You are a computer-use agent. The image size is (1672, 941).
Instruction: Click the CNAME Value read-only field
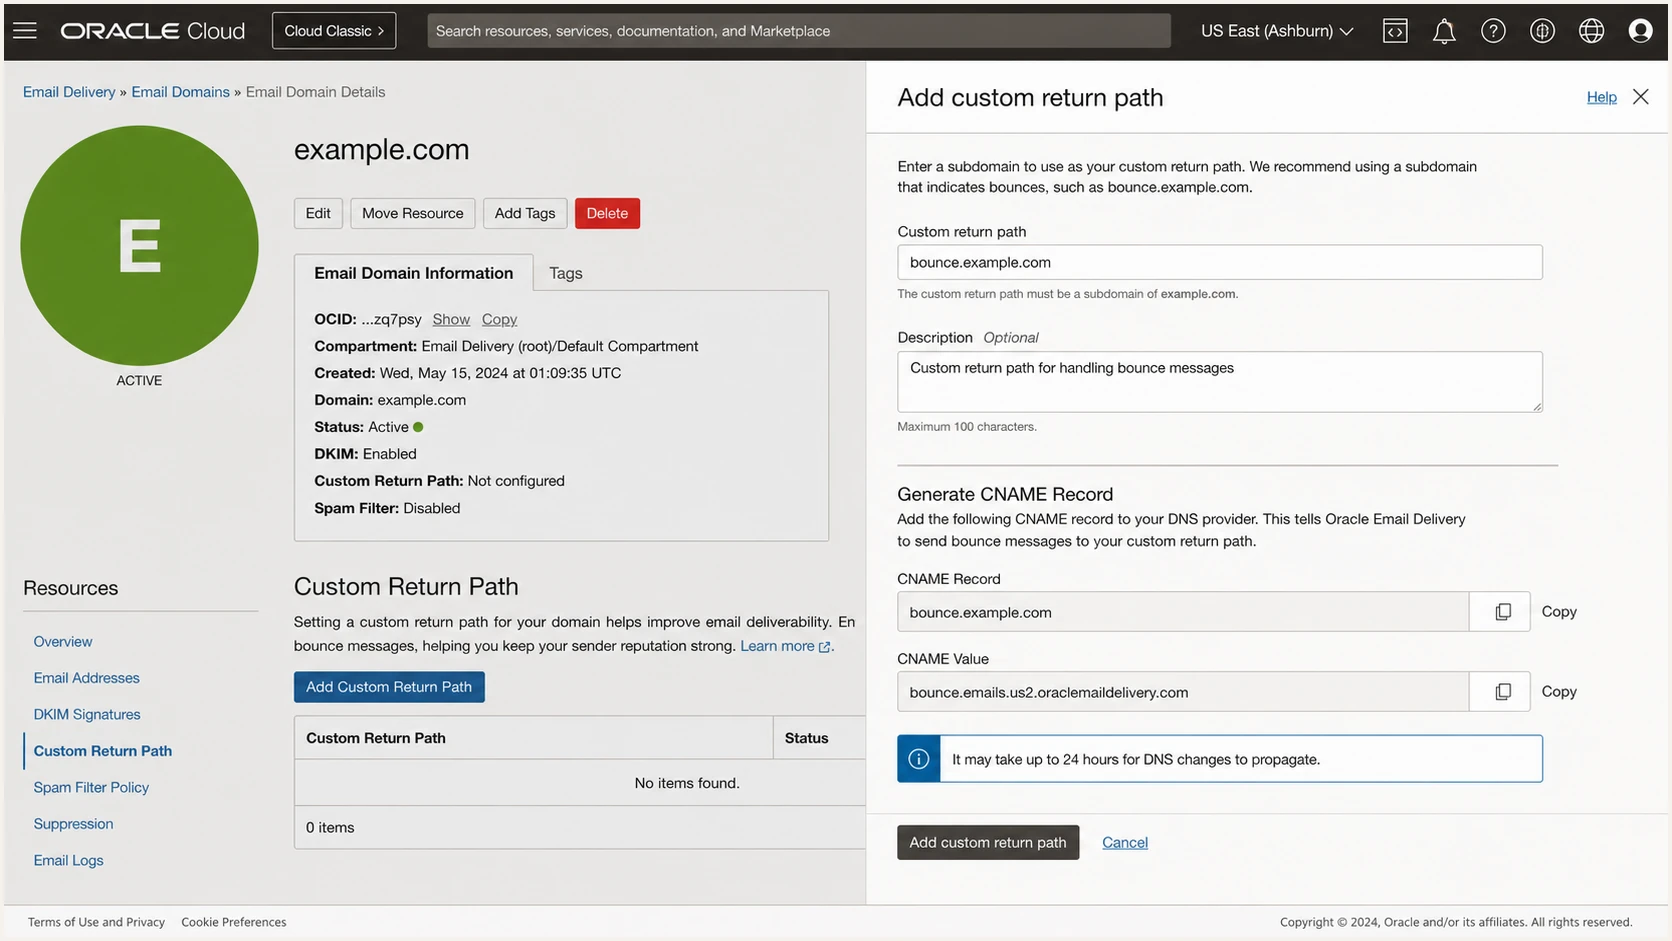point(1183,692)
